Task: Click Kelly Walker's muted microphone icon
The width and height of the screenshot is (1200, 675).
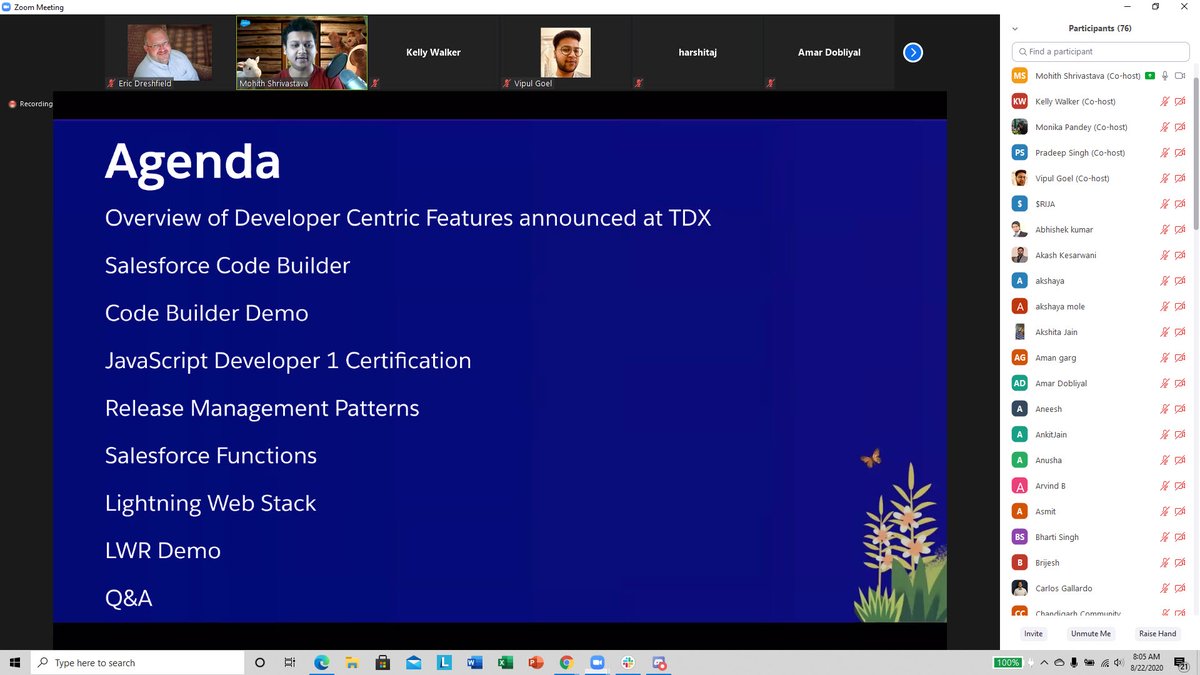Action: pos(1165,101)
